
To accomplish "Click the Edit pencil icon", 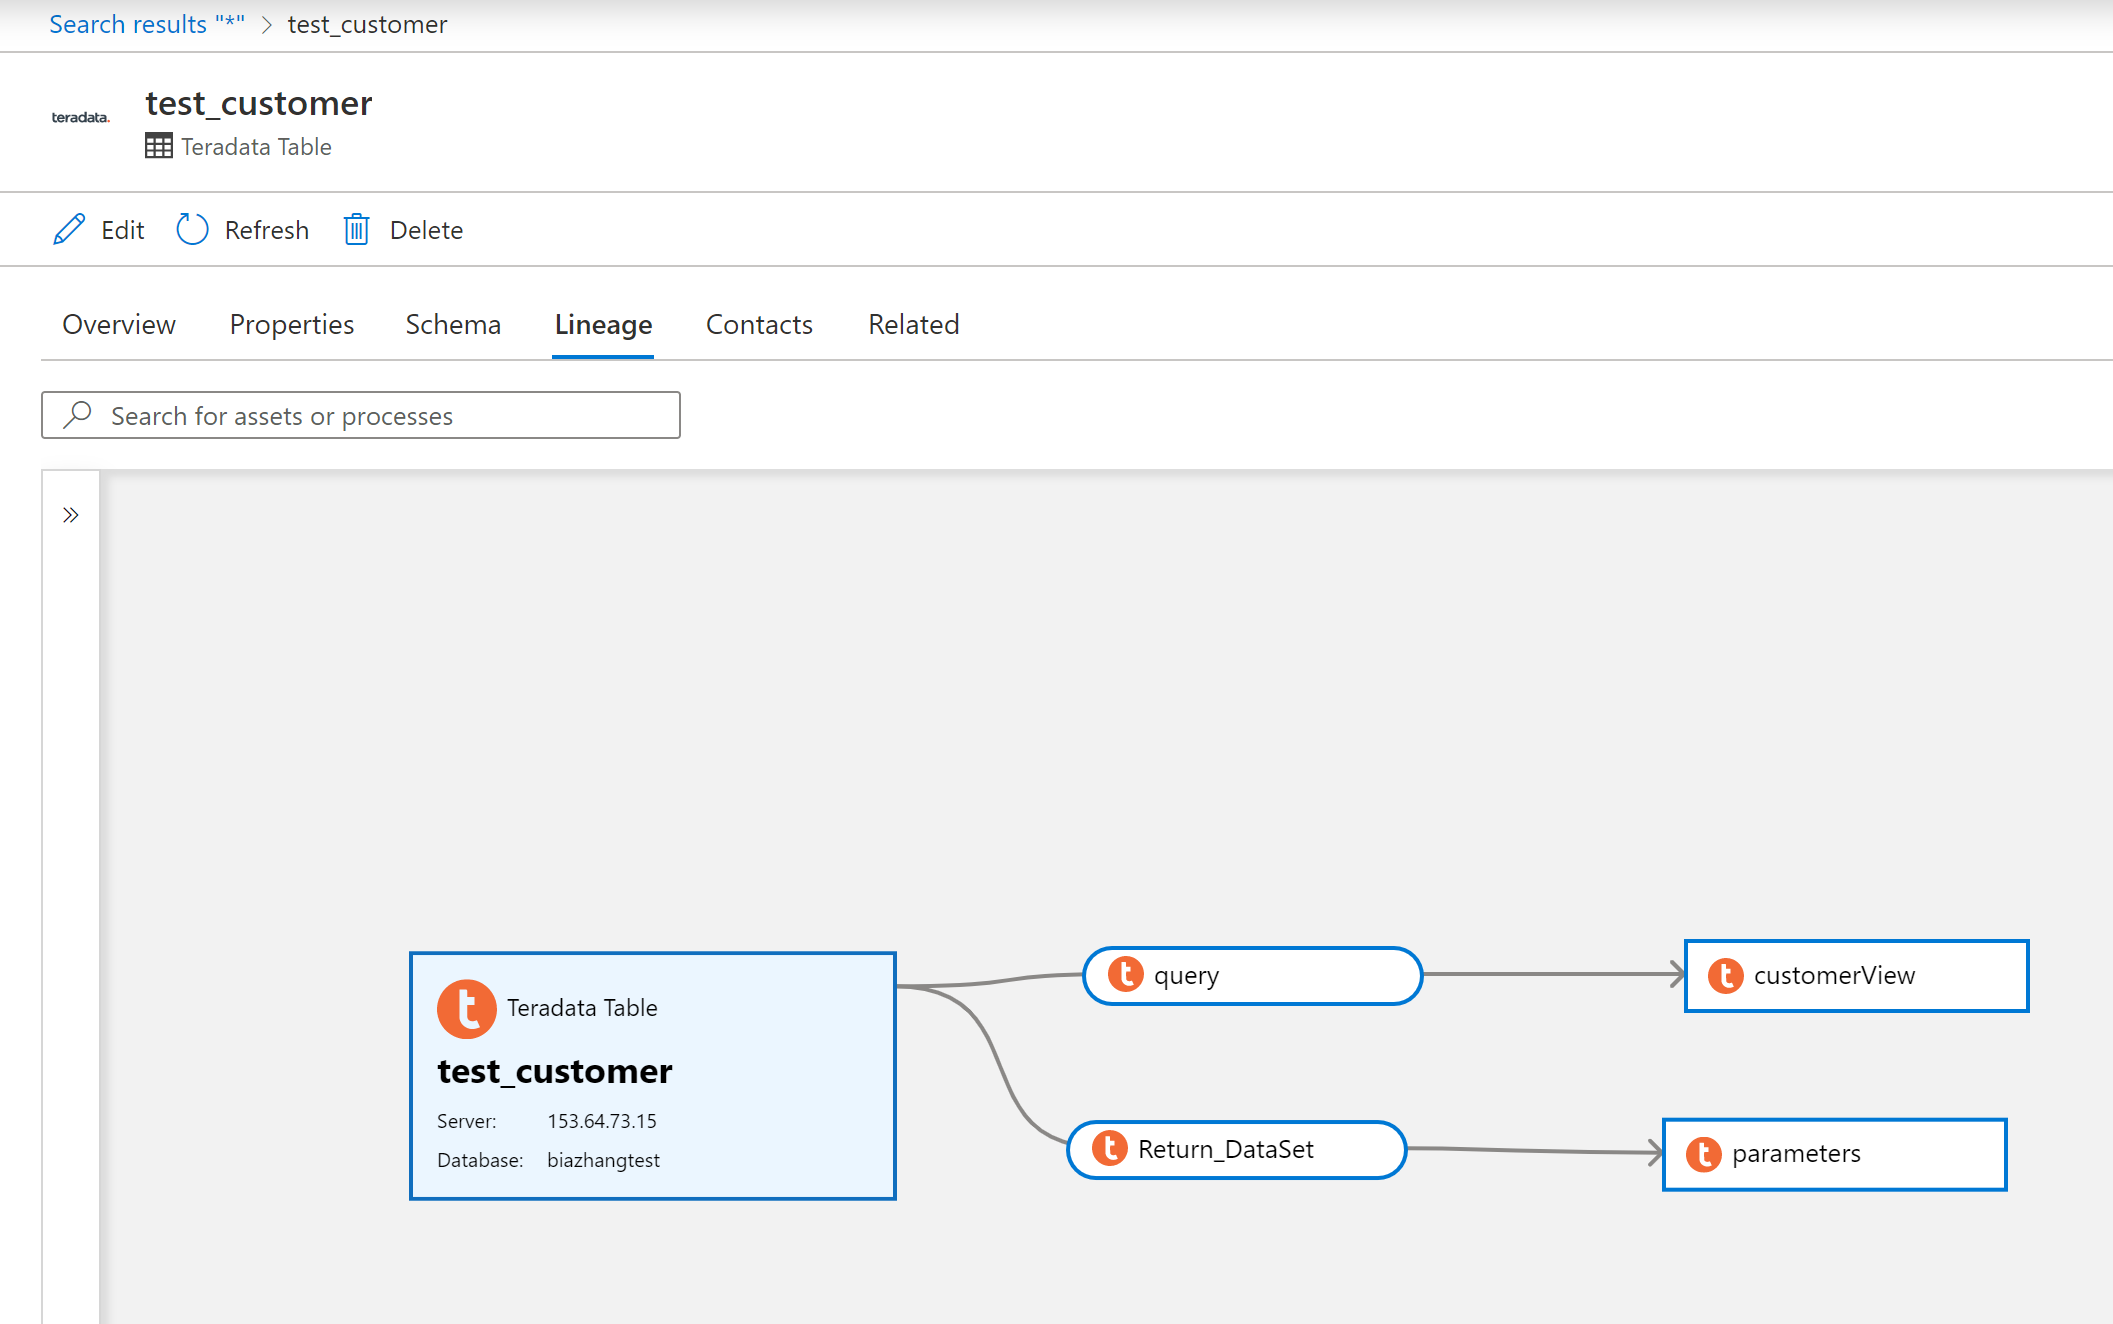I will (x=70, y=229).
